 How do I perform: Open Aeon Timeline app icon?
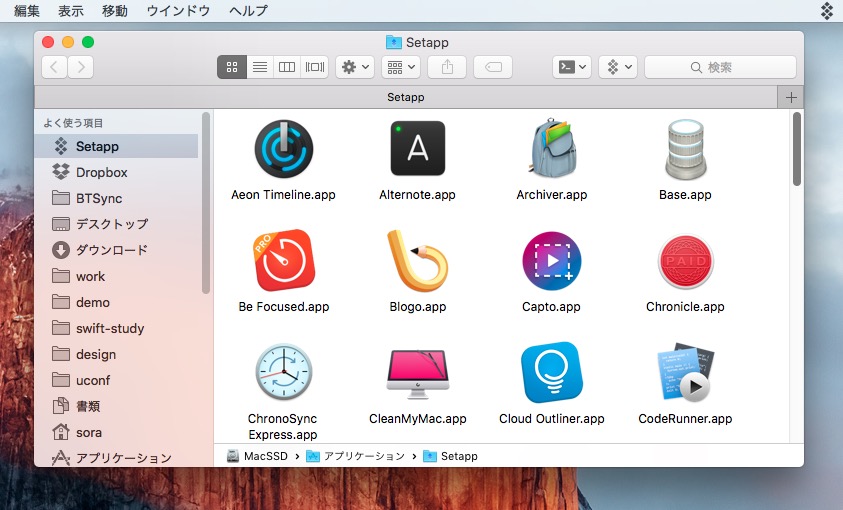pyautogui.click(x=283, y=149)
